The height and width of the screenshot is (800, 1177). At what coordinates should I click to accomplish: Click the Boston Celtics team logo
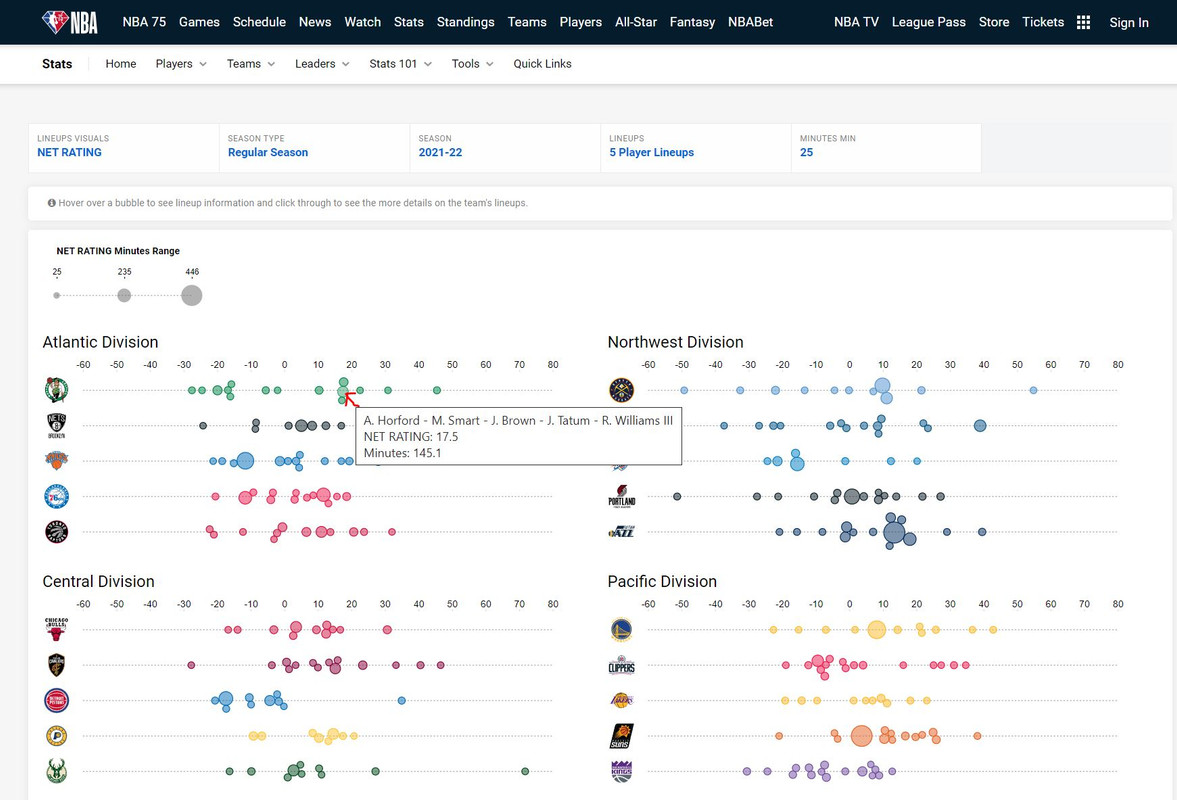coord(56,390)
